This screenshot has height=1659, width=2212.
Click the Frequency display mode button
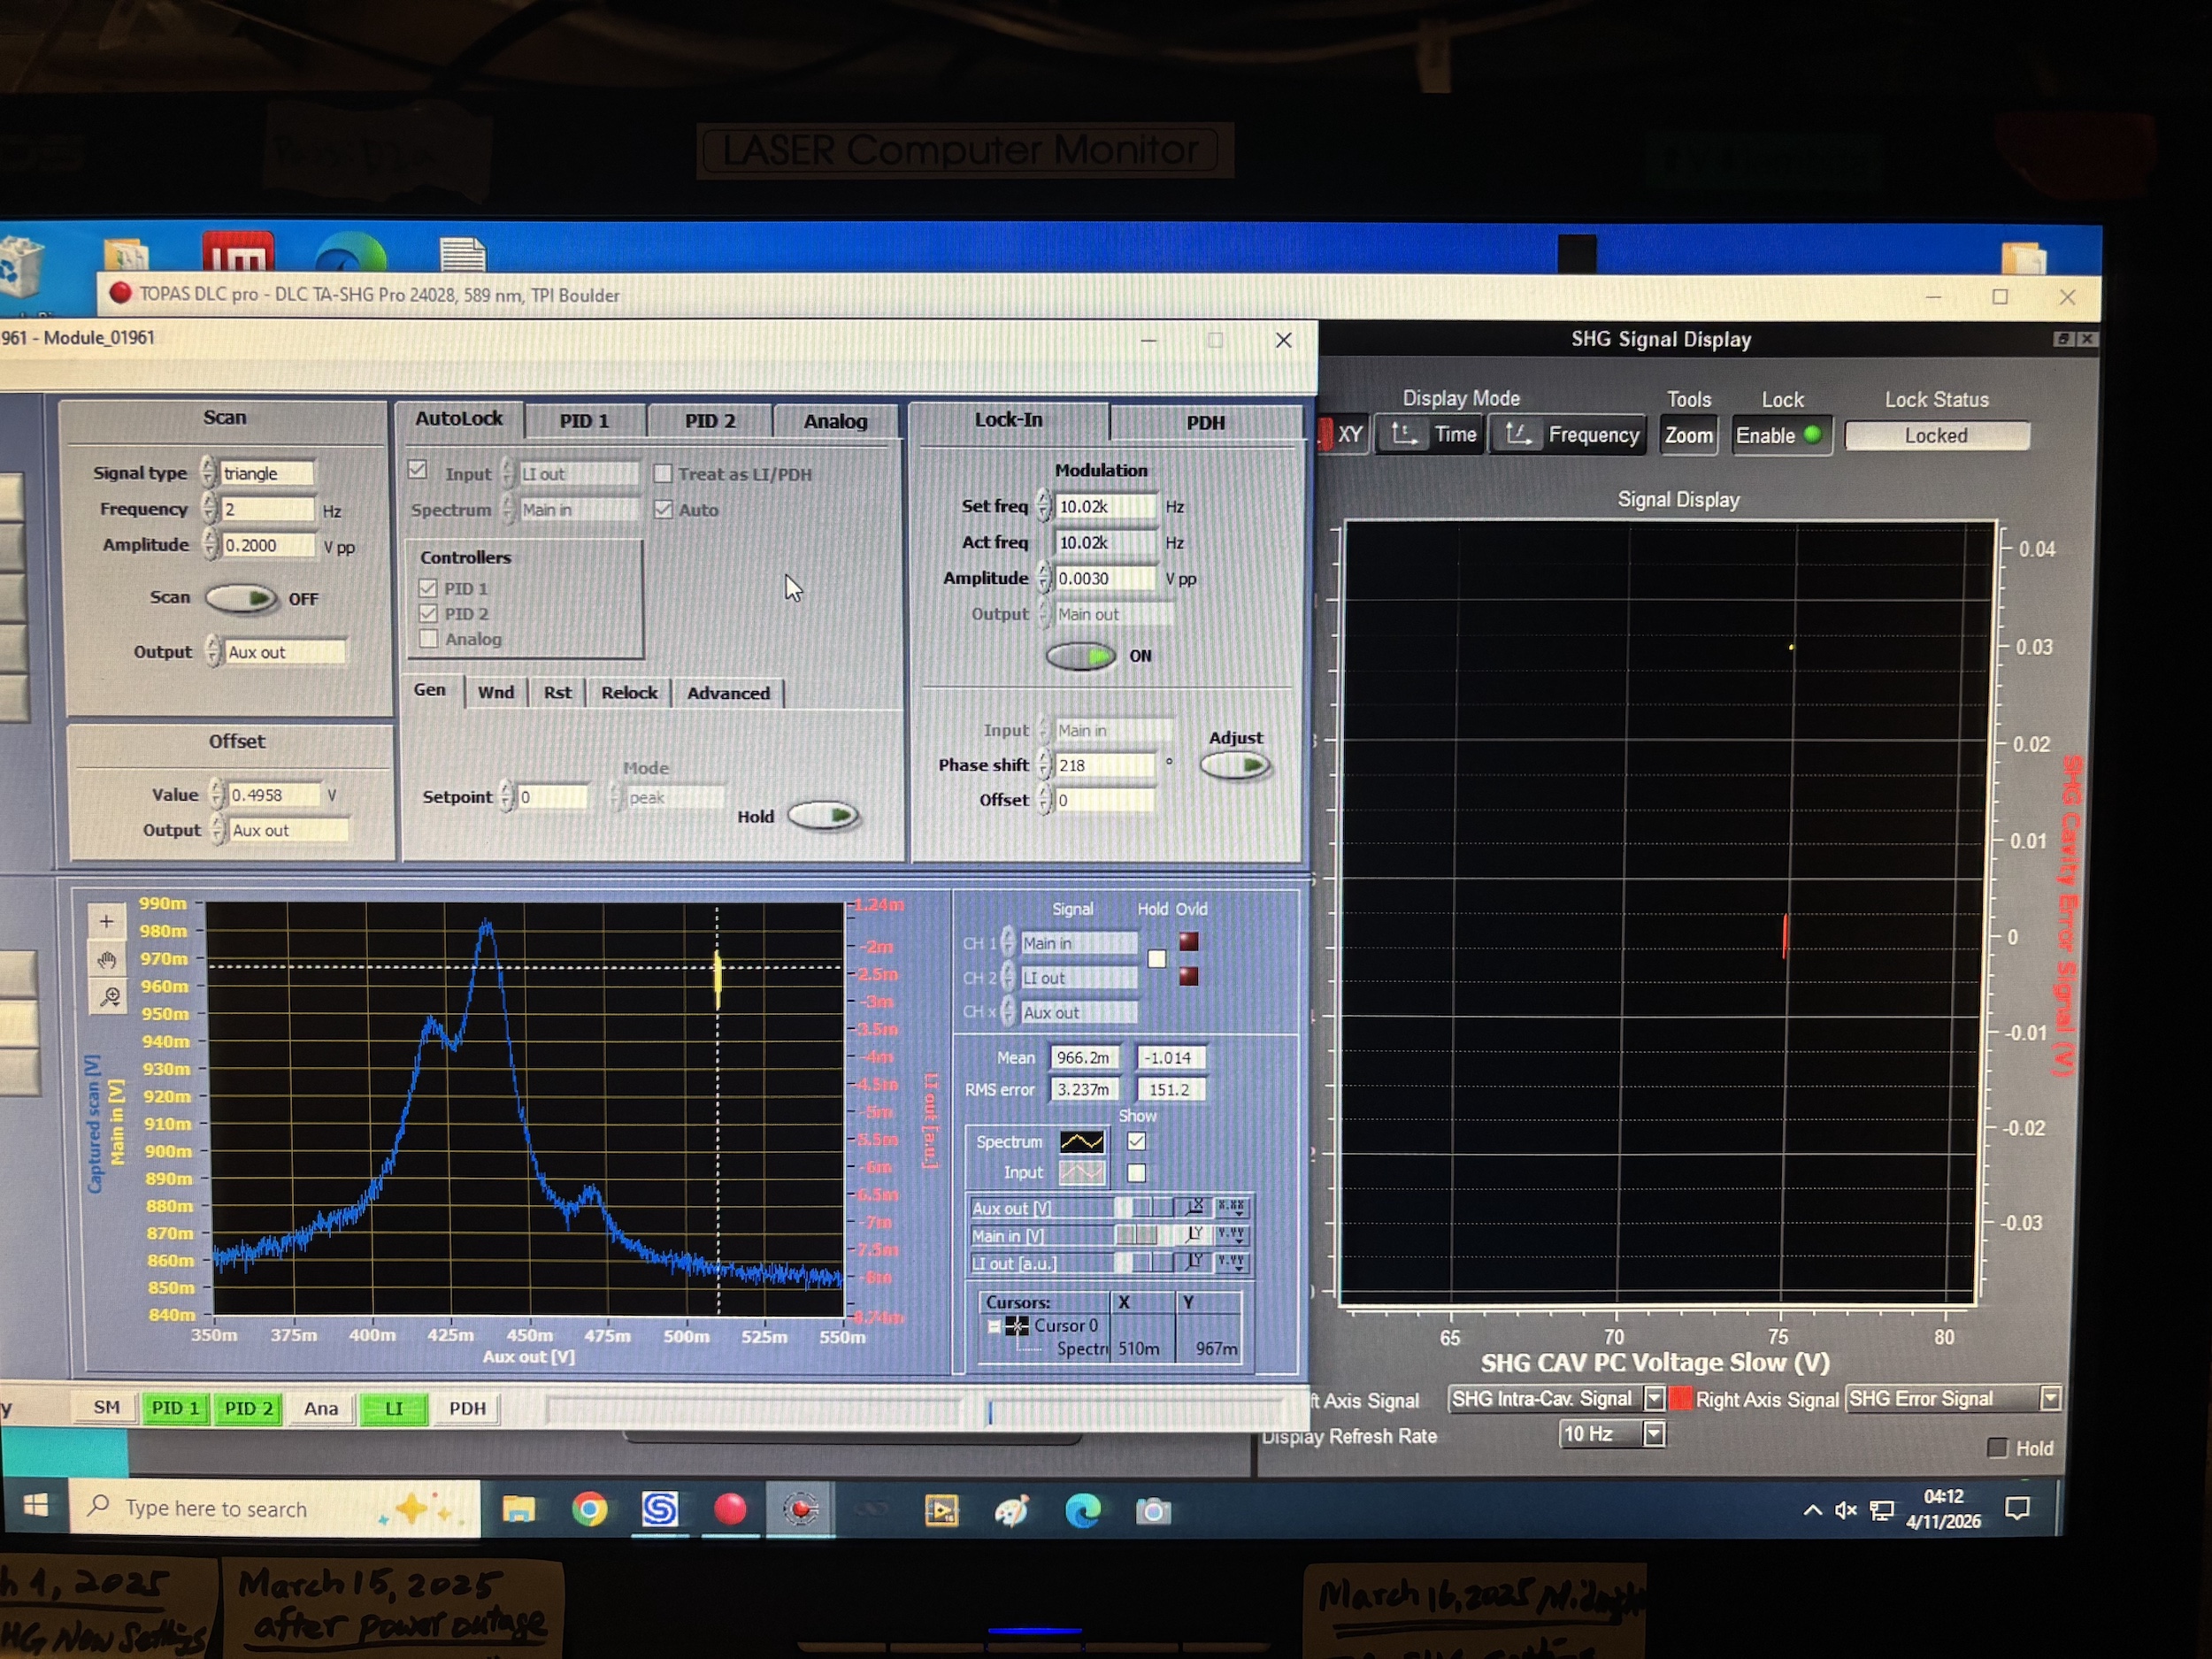pos(1568,435)
